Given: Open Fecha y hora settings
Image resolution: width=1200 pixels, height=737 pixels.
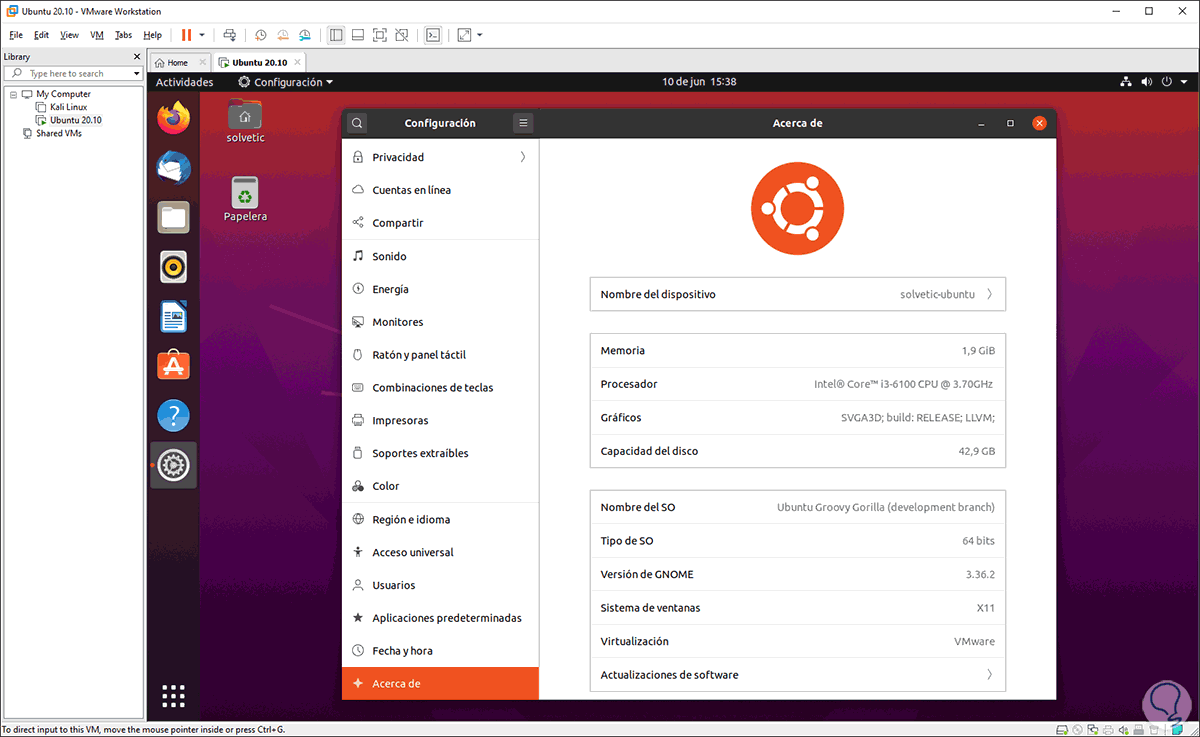Looking at the screenshot, I should (440, 650).
